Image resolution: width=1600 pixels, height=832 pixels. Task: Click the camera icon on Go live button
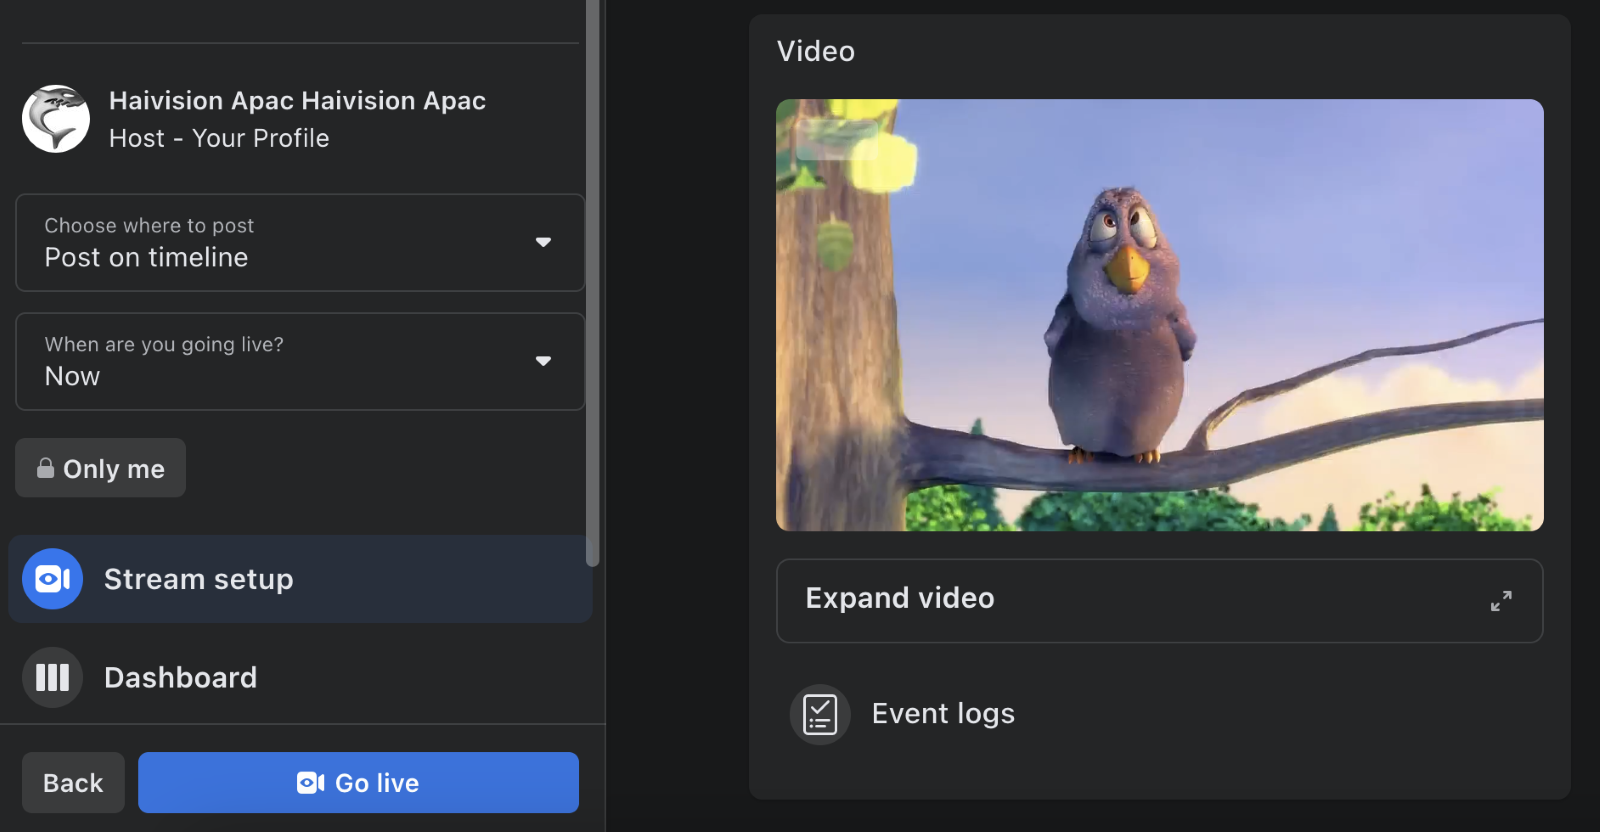click(x=310, y=783)
